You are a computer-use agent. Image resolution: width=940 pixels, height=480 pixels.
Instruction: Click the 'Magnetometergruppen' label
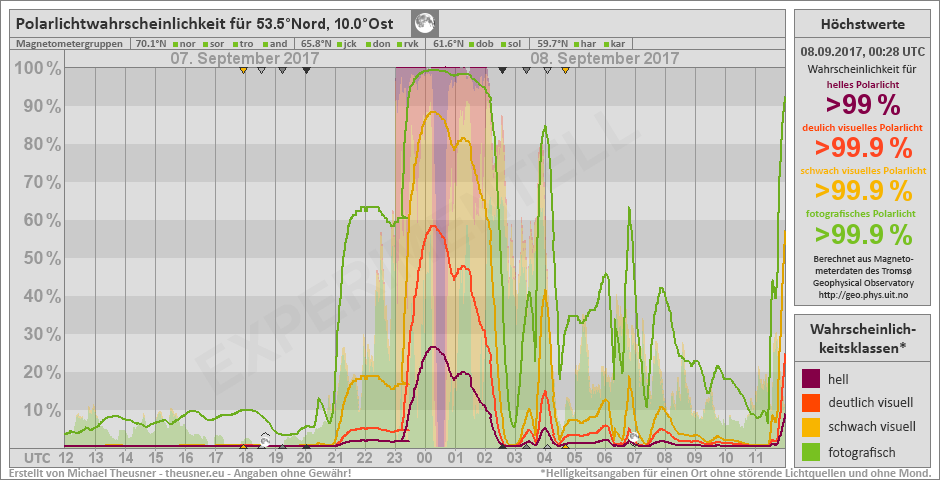click(70, 44)
